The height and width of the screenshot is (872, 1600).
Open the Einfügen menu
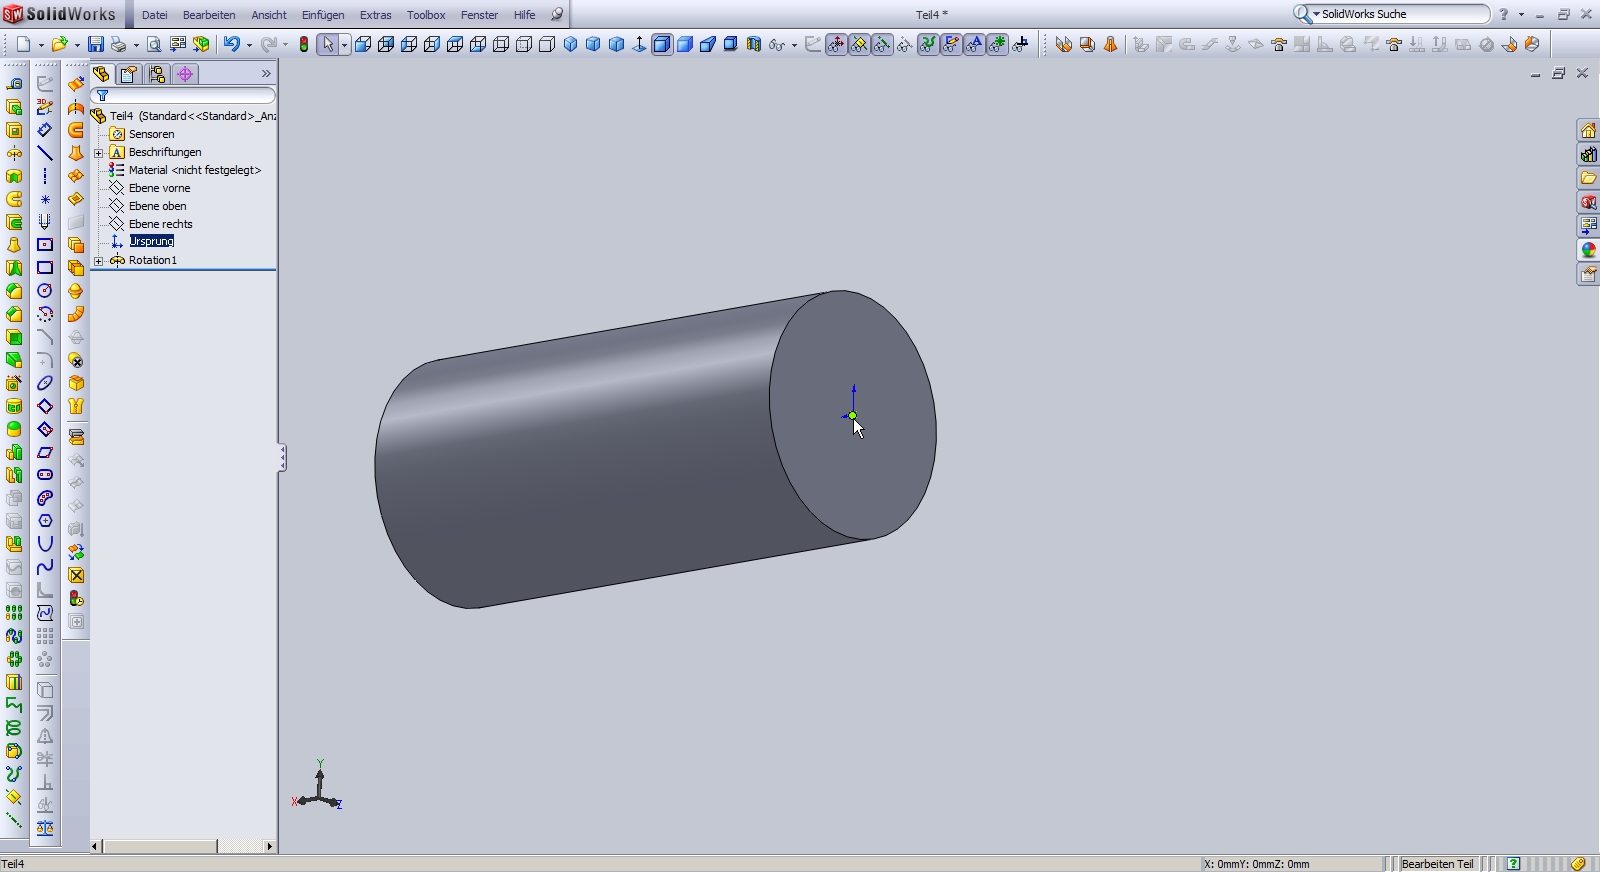pos(323,15)
